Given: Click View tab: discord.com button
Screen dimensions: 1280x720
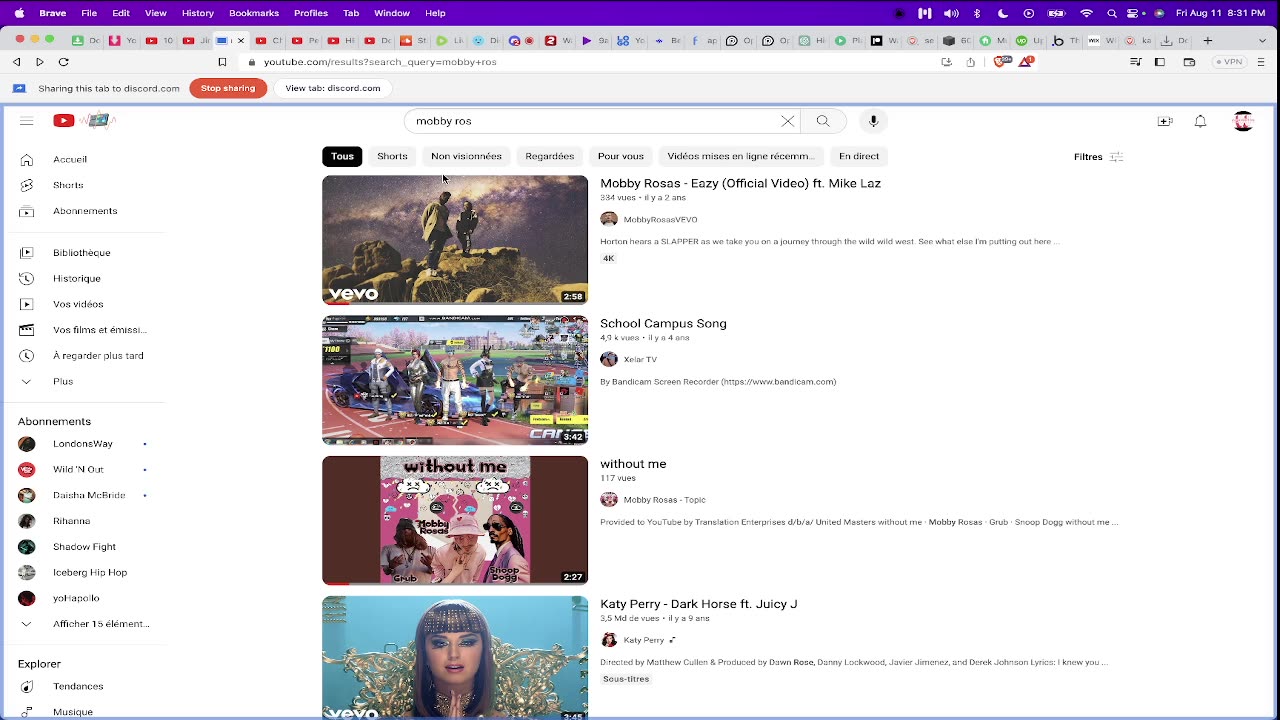Looking at the screenshot, I should coord(333,88).
